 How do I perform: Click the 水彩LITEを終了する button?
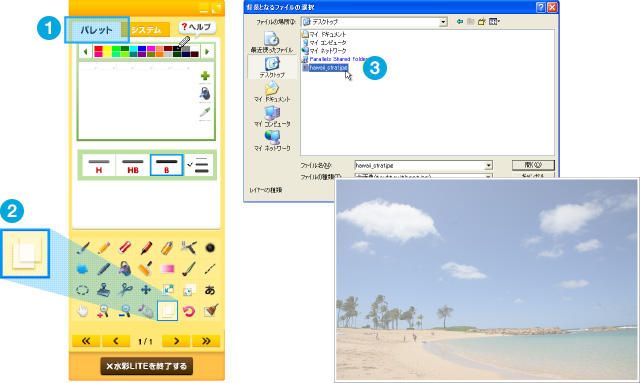coord(147,366)
